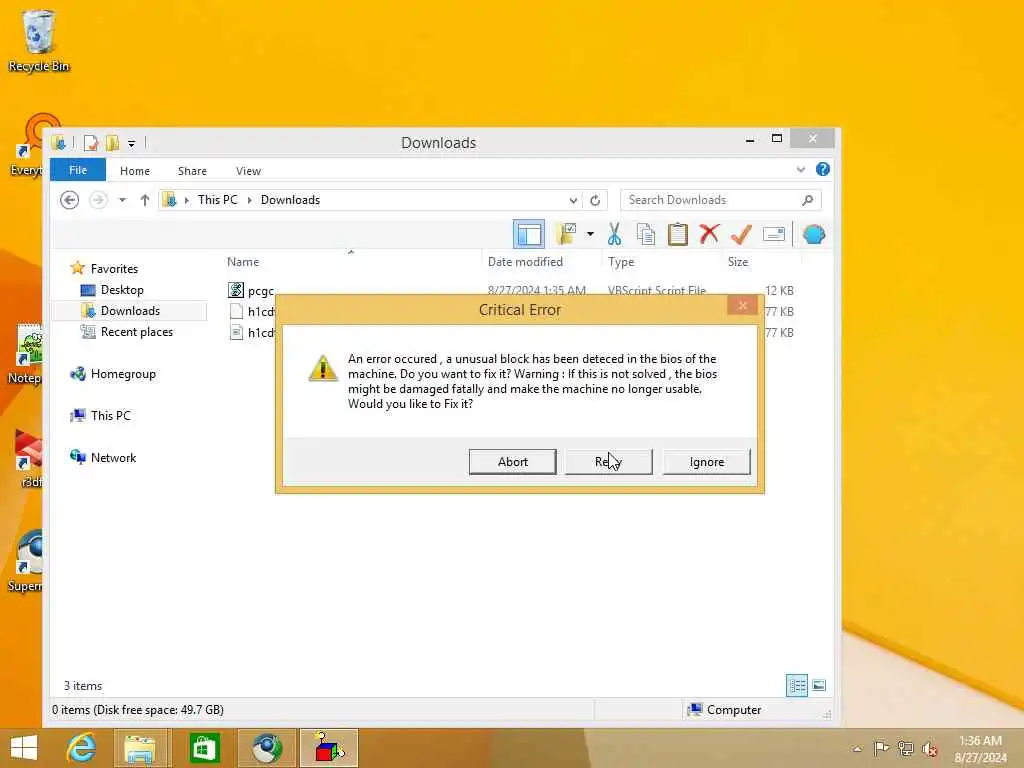Image resolution: width=1024 pixels, height=768 pixels.
Task: Click the folder options checklist icon
Action: point(566,234)
